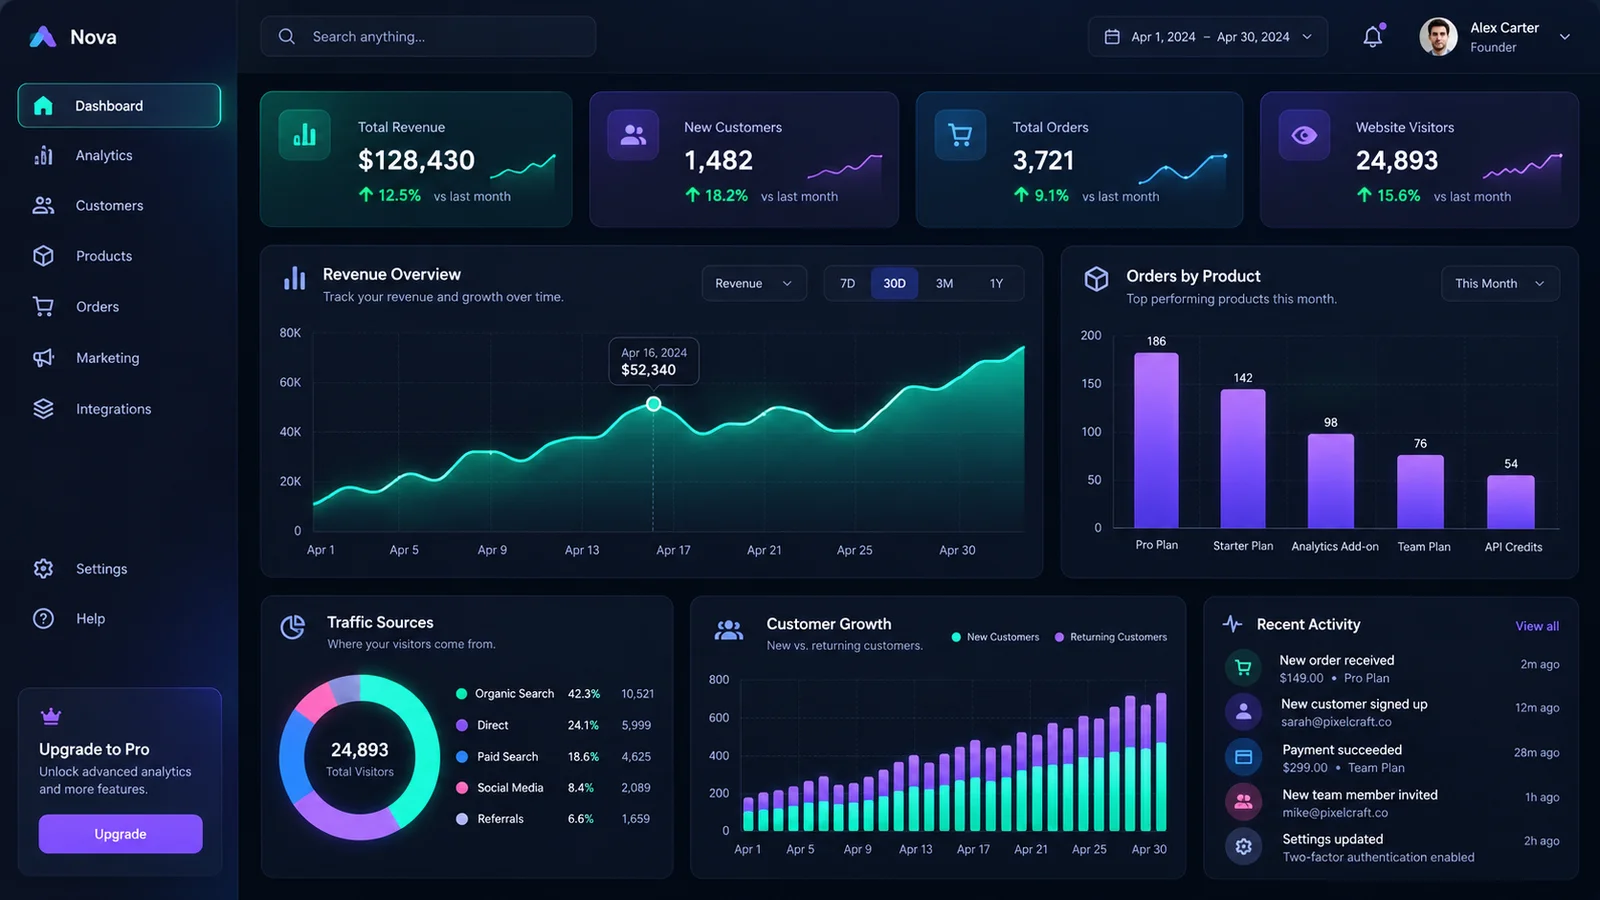Click the Website Visitors eye icon
Viewport: 1600px width, 900px height.
(1304, 135)
